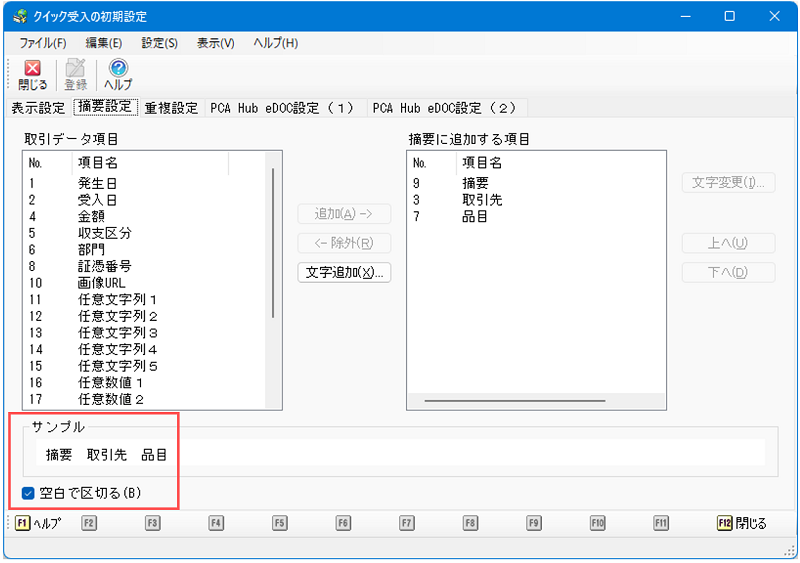Open the 設定(S) menu
Screen dimensions: 800x563
pos(160,43)
